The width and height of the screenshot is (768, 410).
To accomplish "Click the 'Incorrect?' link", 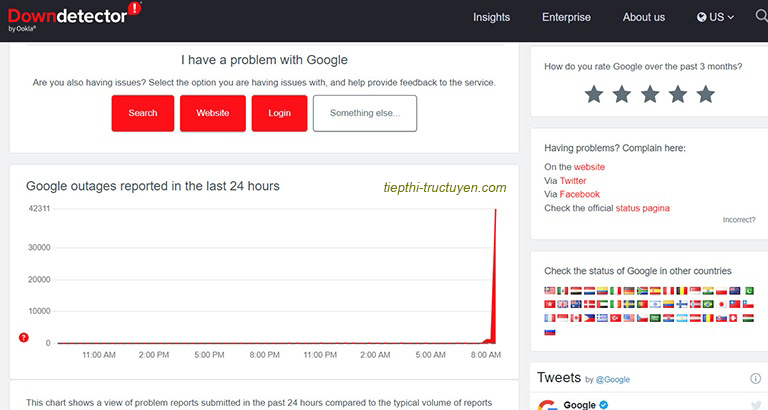I will pyautogui.click(x=739, y=220).
